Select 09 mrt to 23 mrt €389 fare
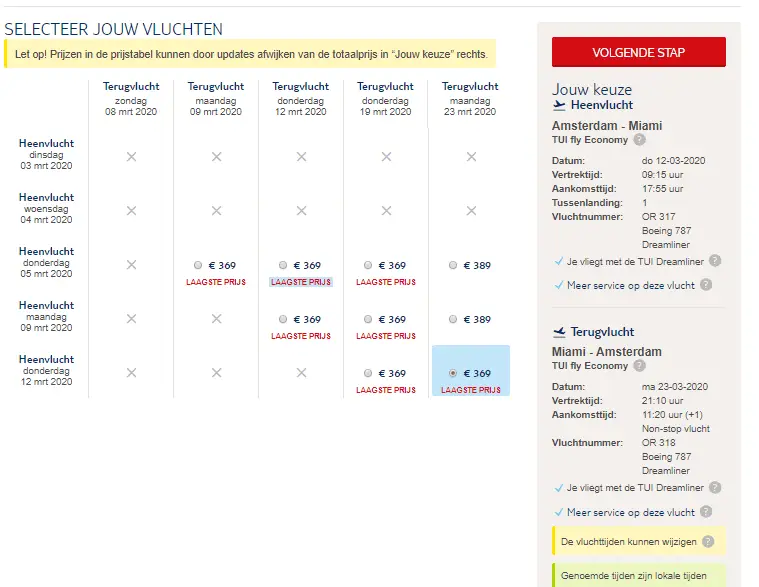 point(453,319)
